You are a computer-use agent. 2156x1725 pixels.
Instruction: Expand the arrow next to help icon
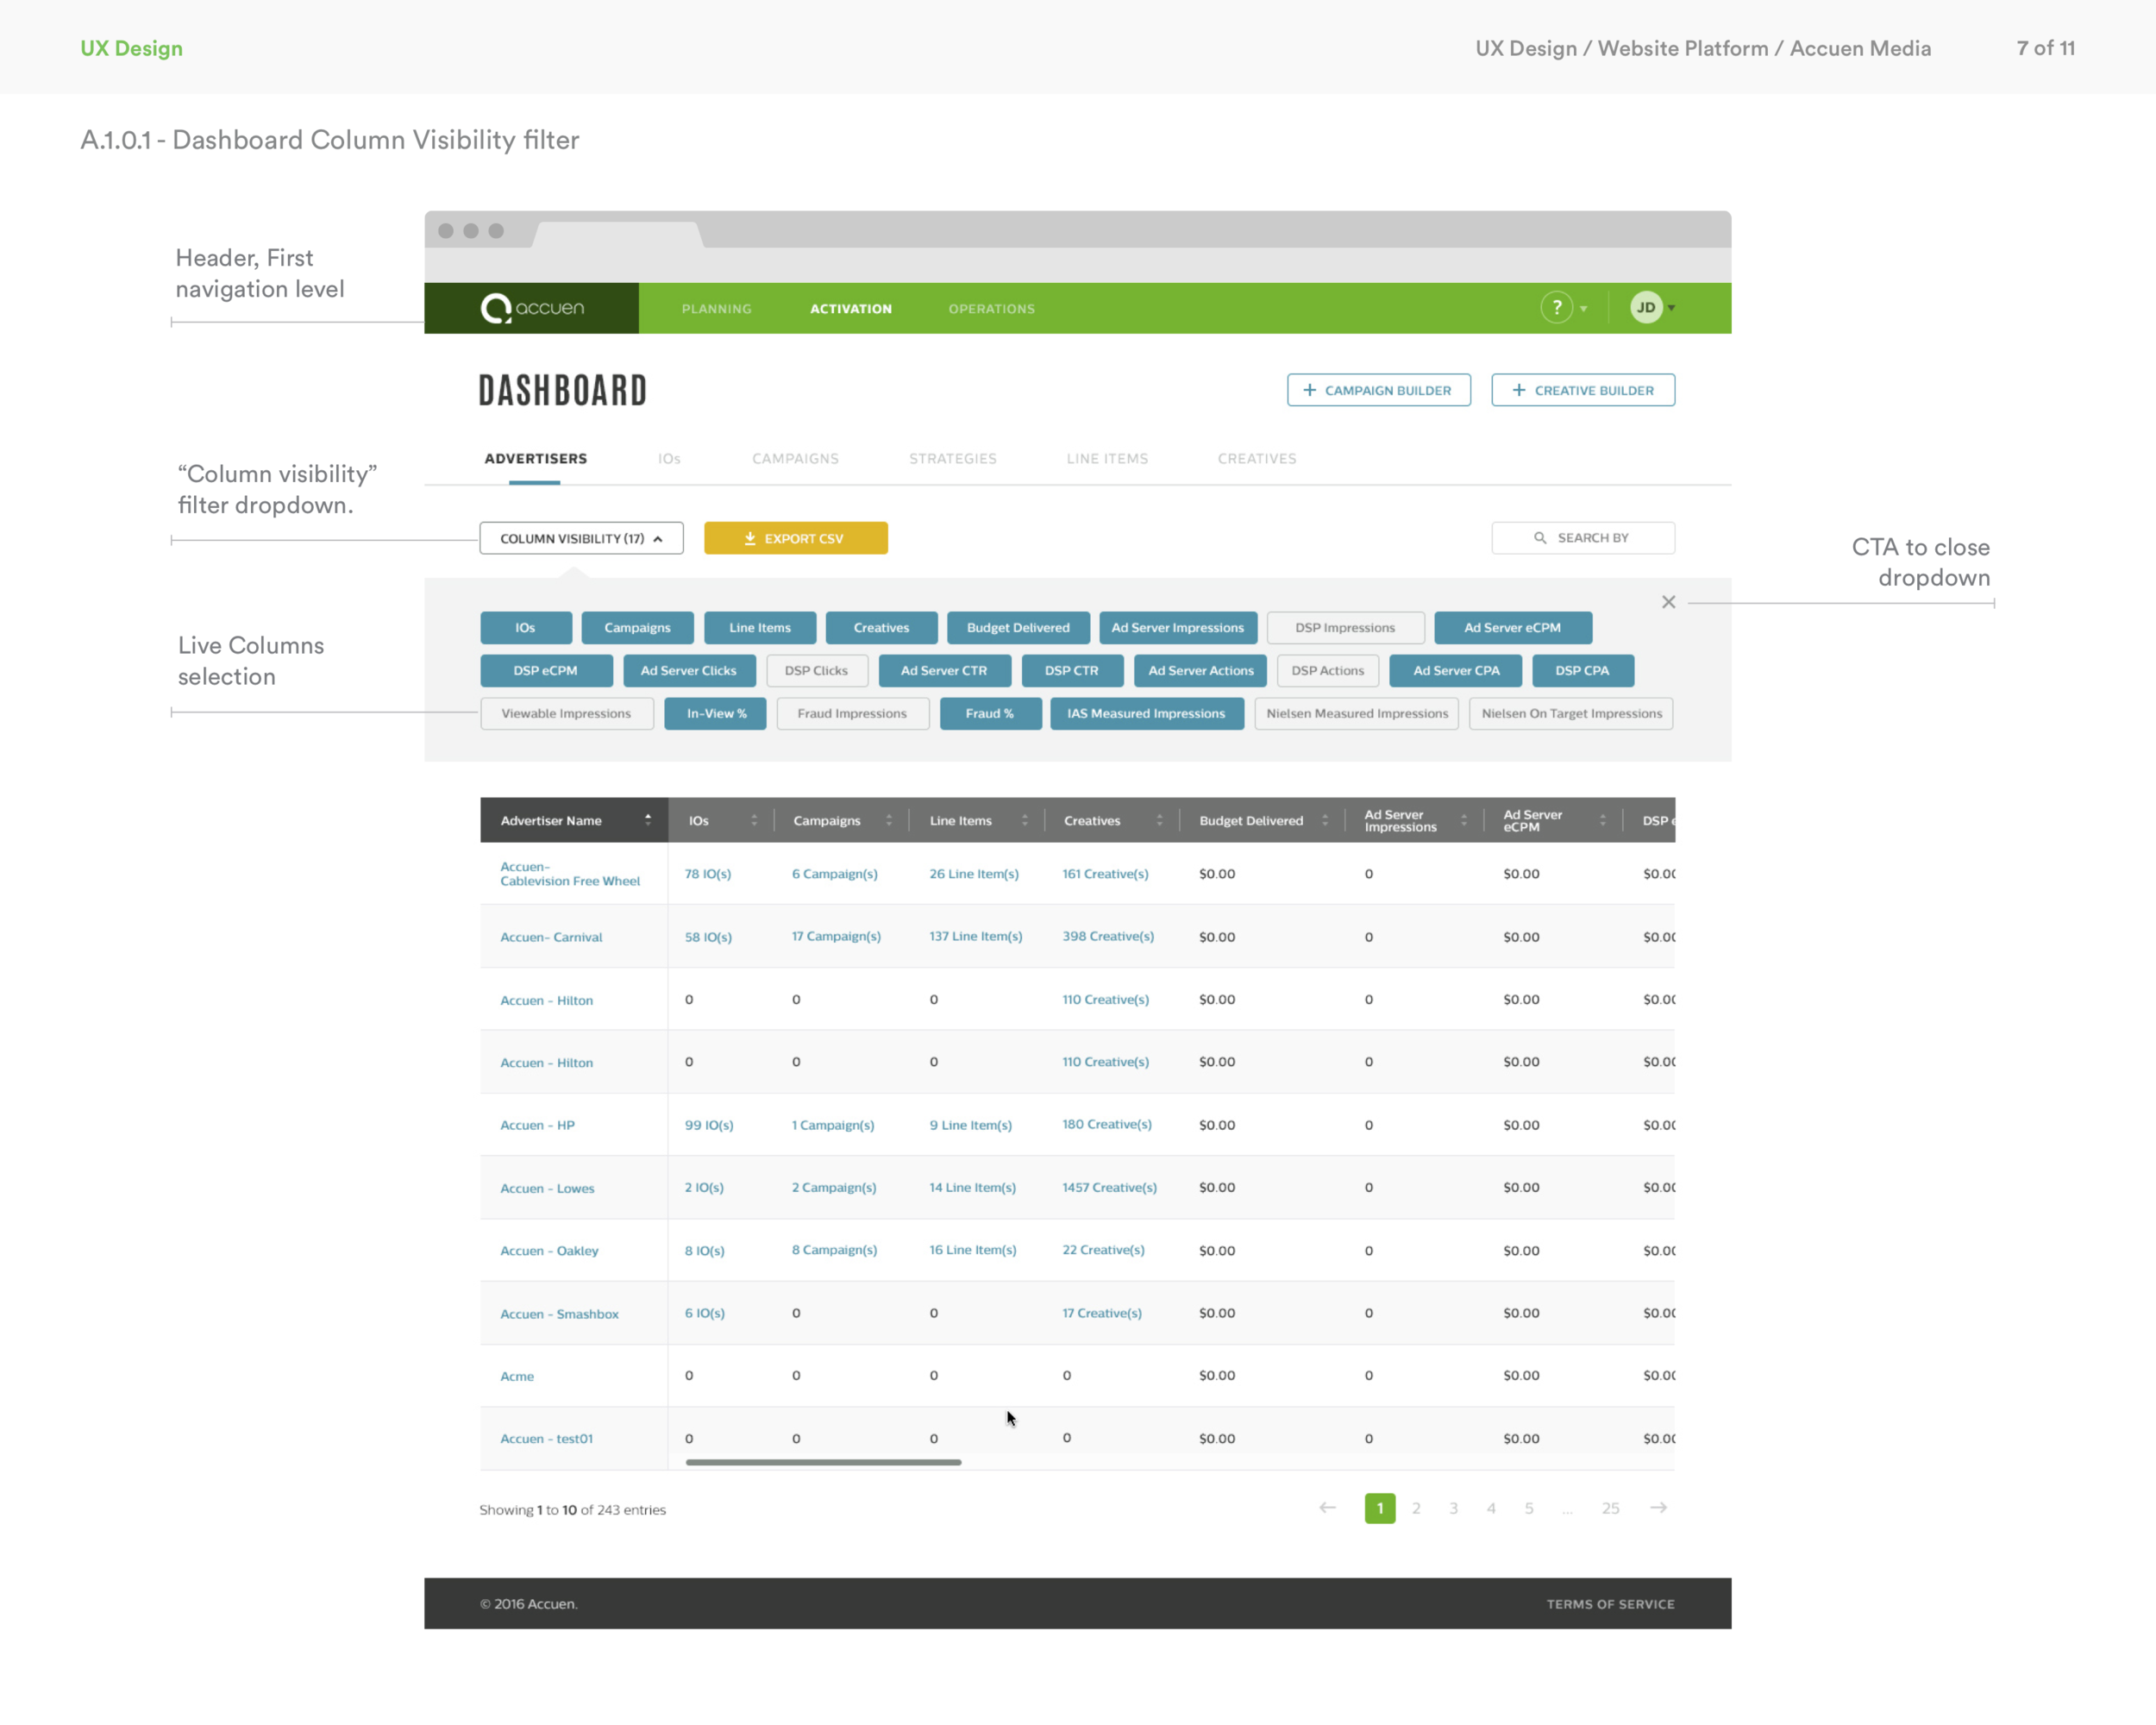[x=1583, y=309]
